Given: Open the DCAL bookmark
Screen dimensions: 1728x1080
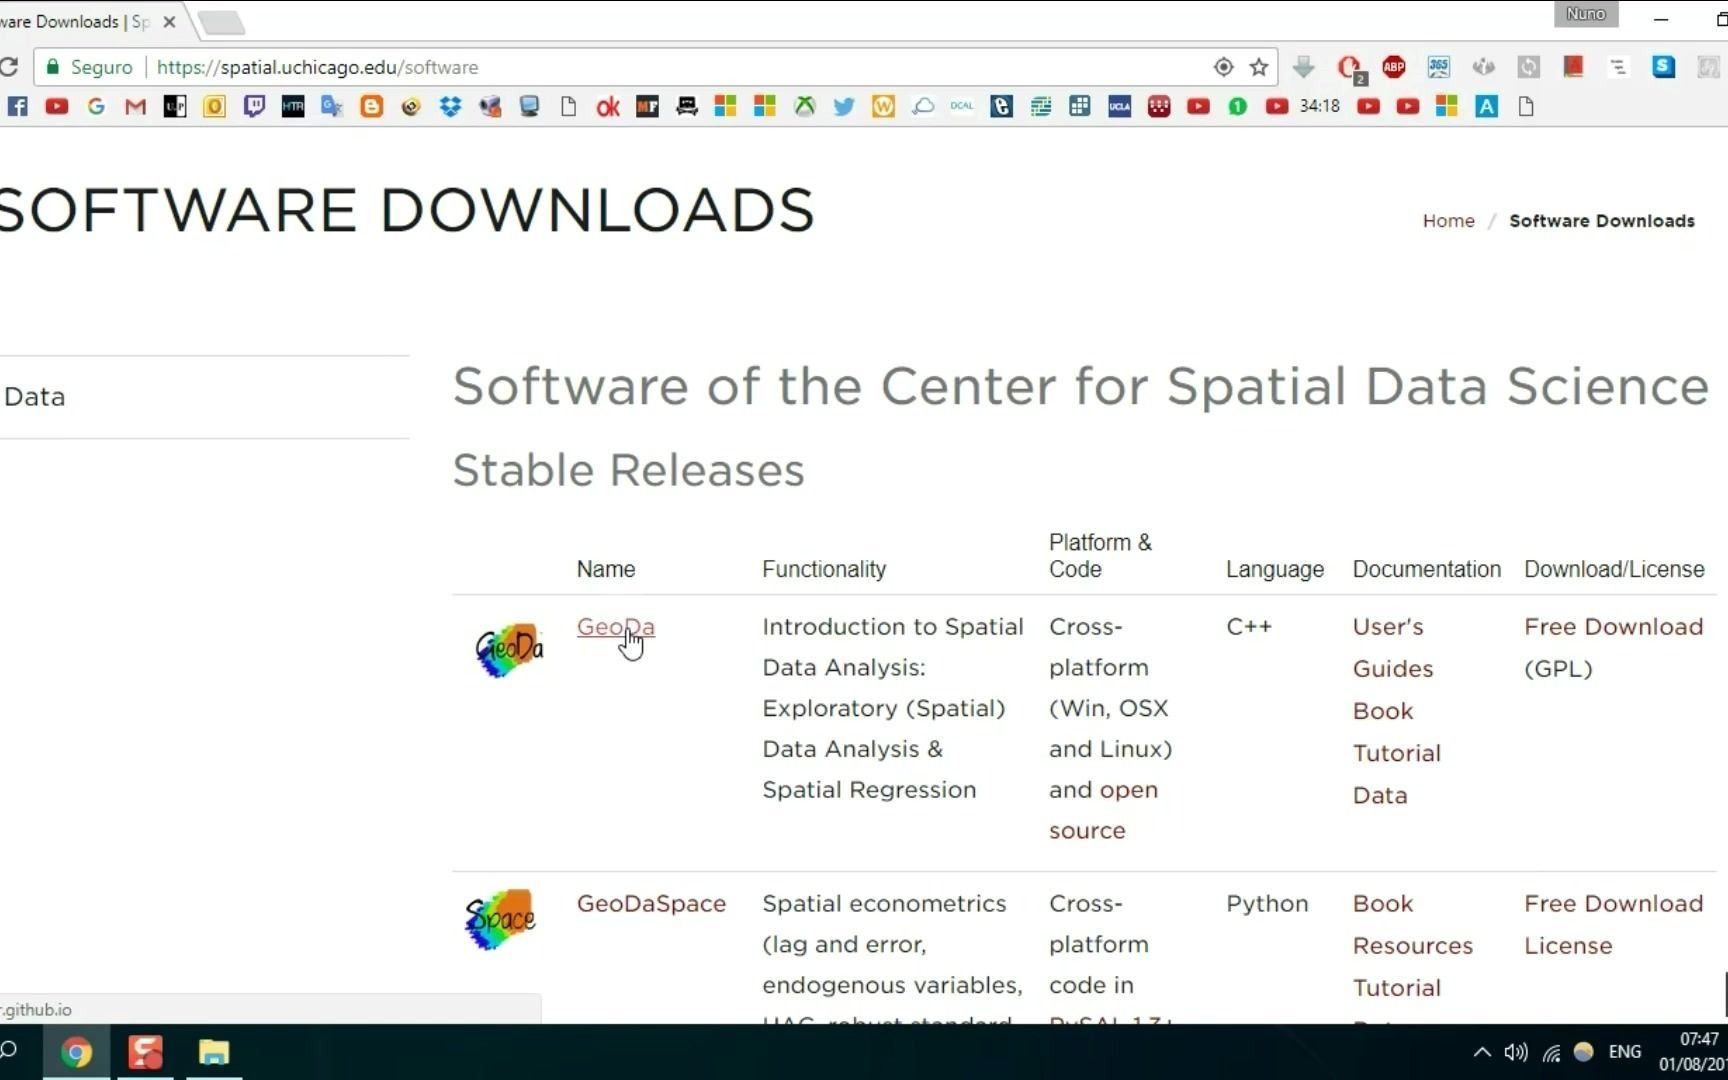Looking at the screenshot, I should 962,106.
